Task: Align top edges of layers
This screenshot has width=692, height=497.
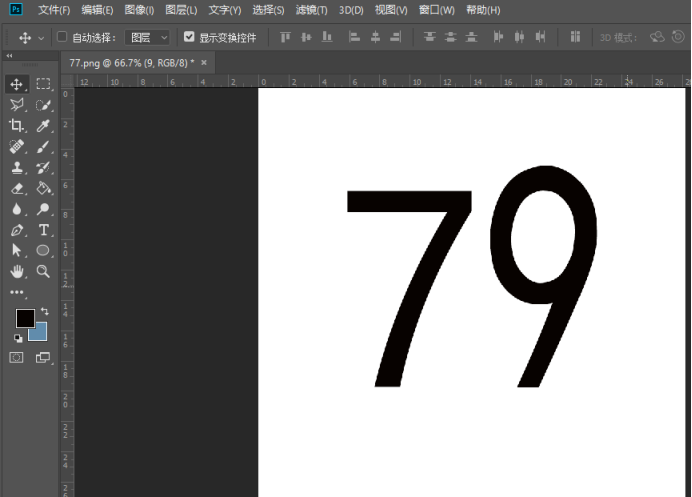Action: pos(286,37)
